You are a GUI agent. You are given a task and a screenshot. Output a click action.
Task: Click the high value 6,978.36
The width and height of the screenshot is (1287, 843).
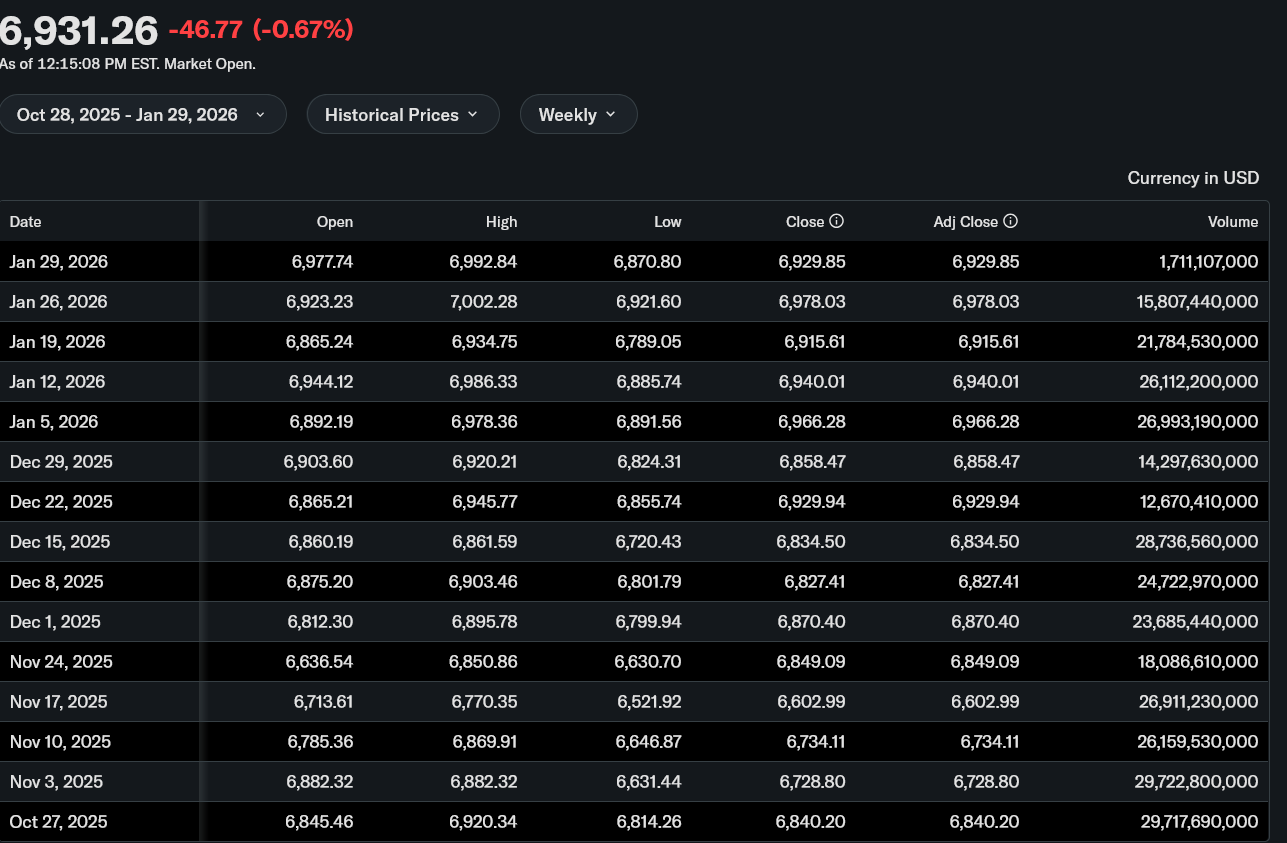click(485, 422)
